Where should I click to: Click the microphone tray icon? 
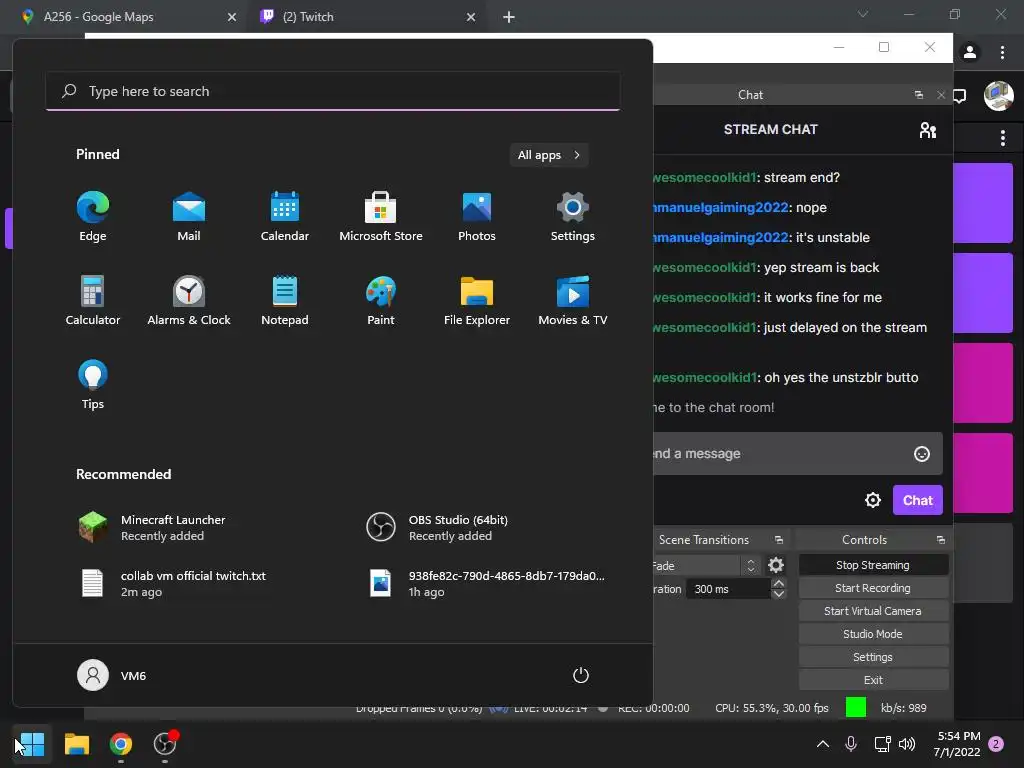(x=851, y=744)
